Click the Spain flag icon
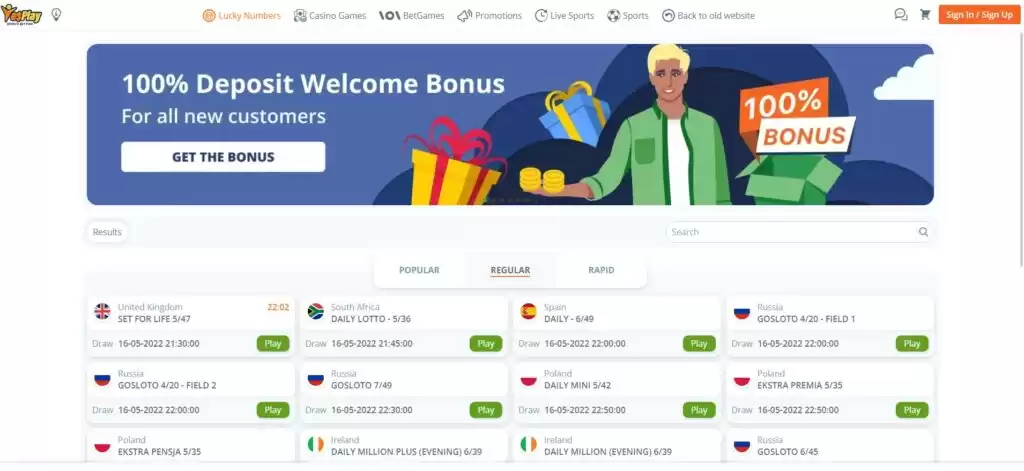The height and width of the screenshot is (471, 1024). [x=528, y=312]
